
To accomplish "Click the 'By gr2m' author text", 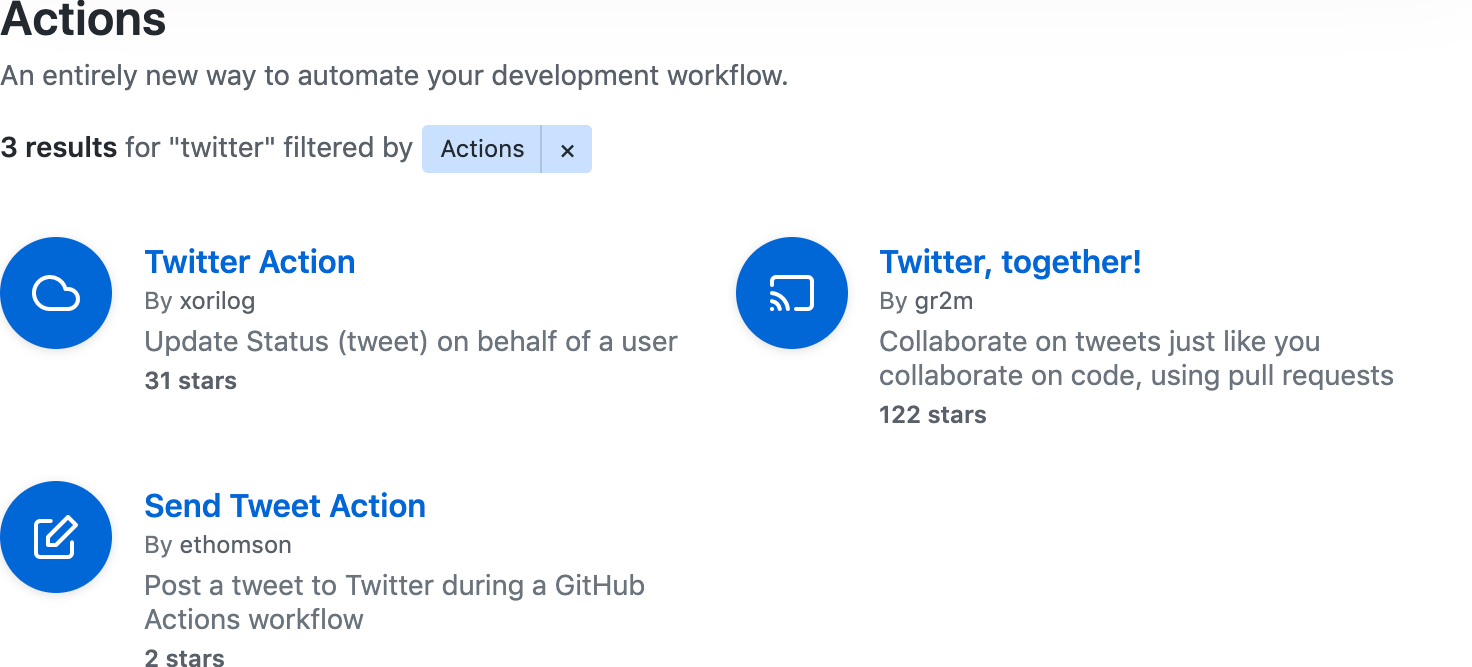I will [926, 301].
